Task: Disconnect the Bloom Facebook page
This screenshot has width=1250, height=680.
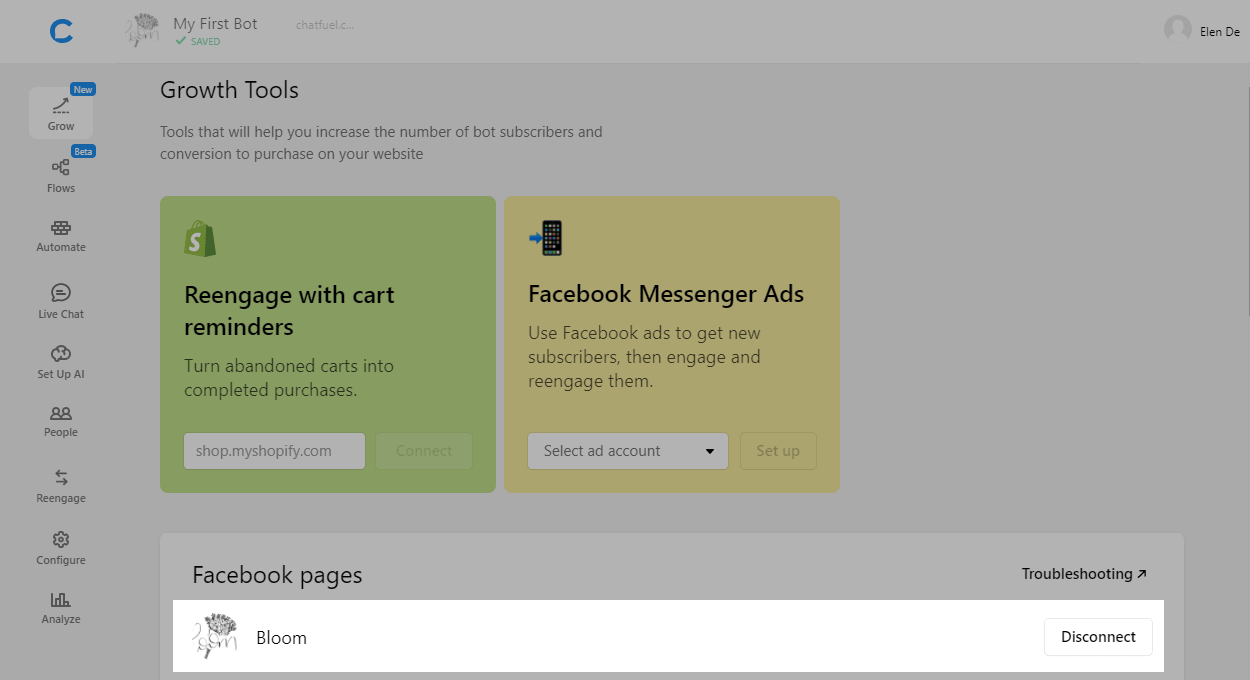Action: pyautogui.click(x=1098, y=637)
